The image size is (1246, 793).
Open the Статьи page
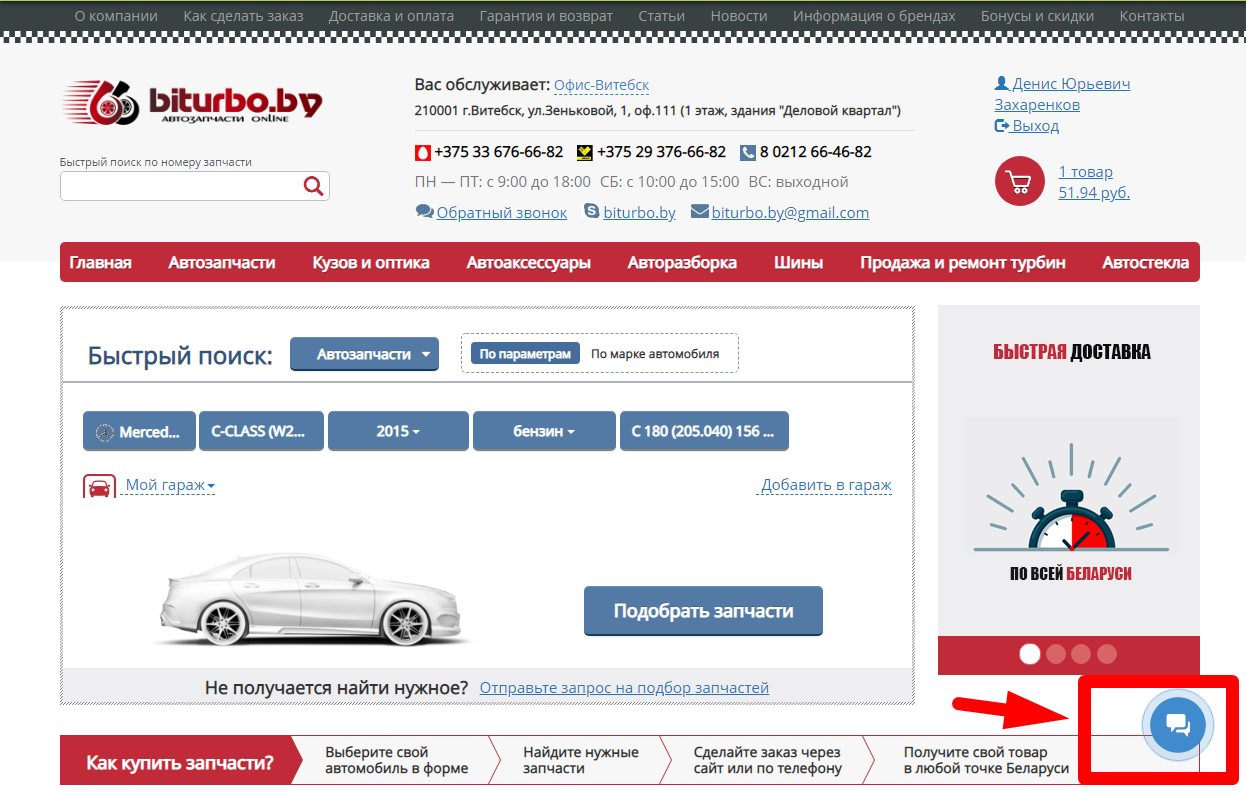coord(661,16)
